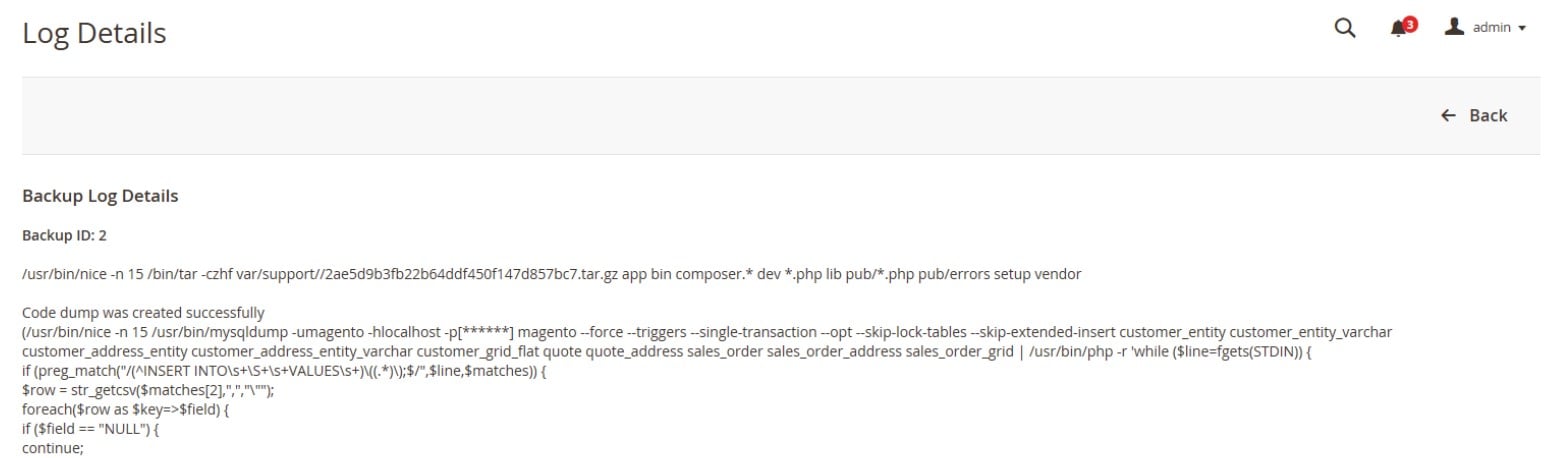This screenshot has height=458, width=1553.
Task: Open the admin account menu label
Action: click(x=1491, y=28)
